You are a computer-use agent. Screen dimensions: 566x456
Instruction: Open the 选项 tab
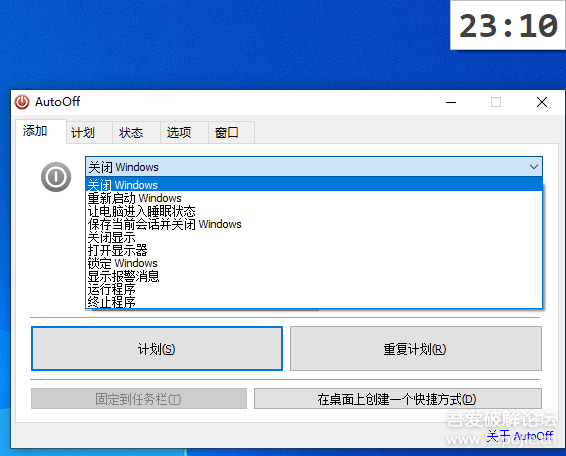184,133
